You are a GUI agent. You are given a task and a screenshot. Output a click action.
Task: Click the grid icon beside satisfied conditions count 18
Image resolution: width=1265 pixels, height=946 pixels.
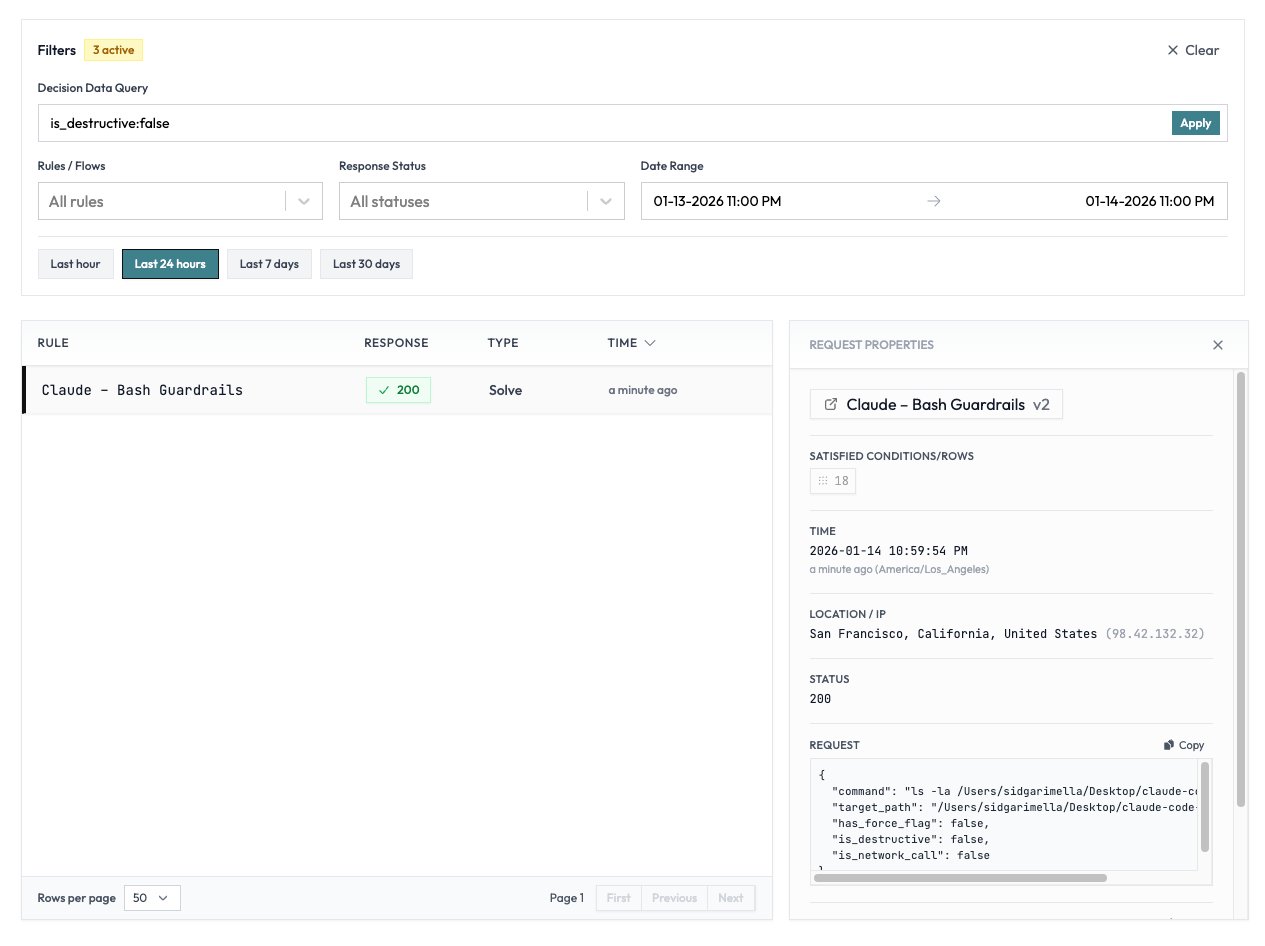[x=822, y=481]
